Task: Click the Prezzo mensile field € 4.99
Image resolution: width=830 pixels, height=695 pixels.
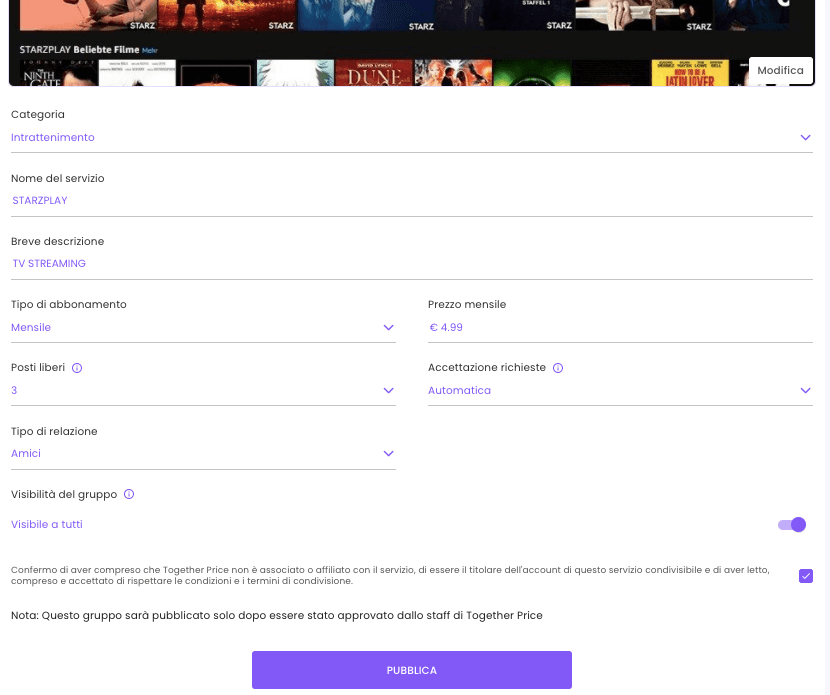Action: pyautogui.click(x=620, y=328)
